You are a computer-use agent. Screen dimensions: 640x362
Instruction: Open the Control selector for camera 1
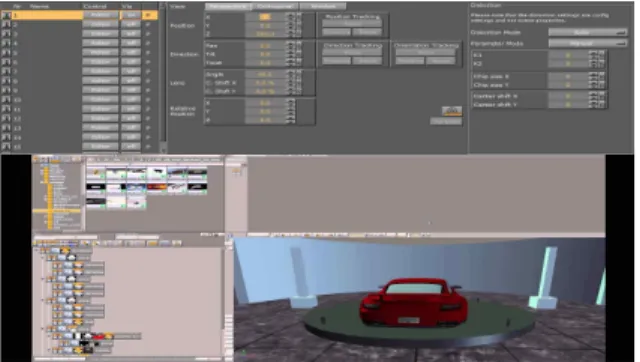click(x=100, y=15)
